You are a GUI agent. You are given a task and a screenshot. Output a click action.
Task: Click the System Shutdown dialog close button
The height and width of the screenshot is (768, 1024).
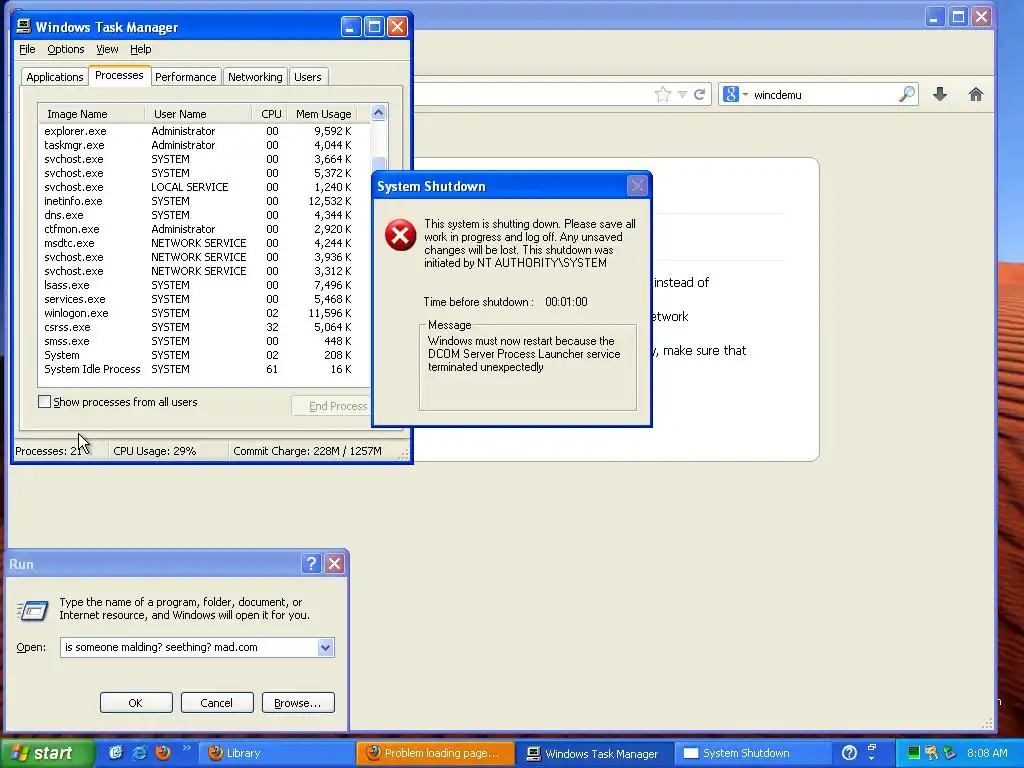coord(637,186)
